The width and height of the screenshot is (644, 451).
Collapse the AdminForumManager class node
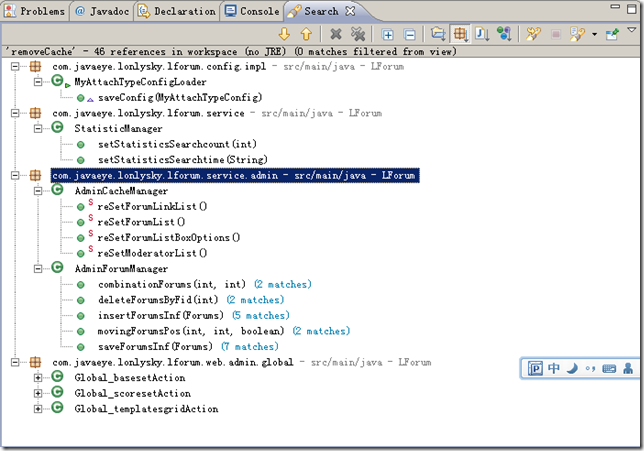[x=38, y=269]
